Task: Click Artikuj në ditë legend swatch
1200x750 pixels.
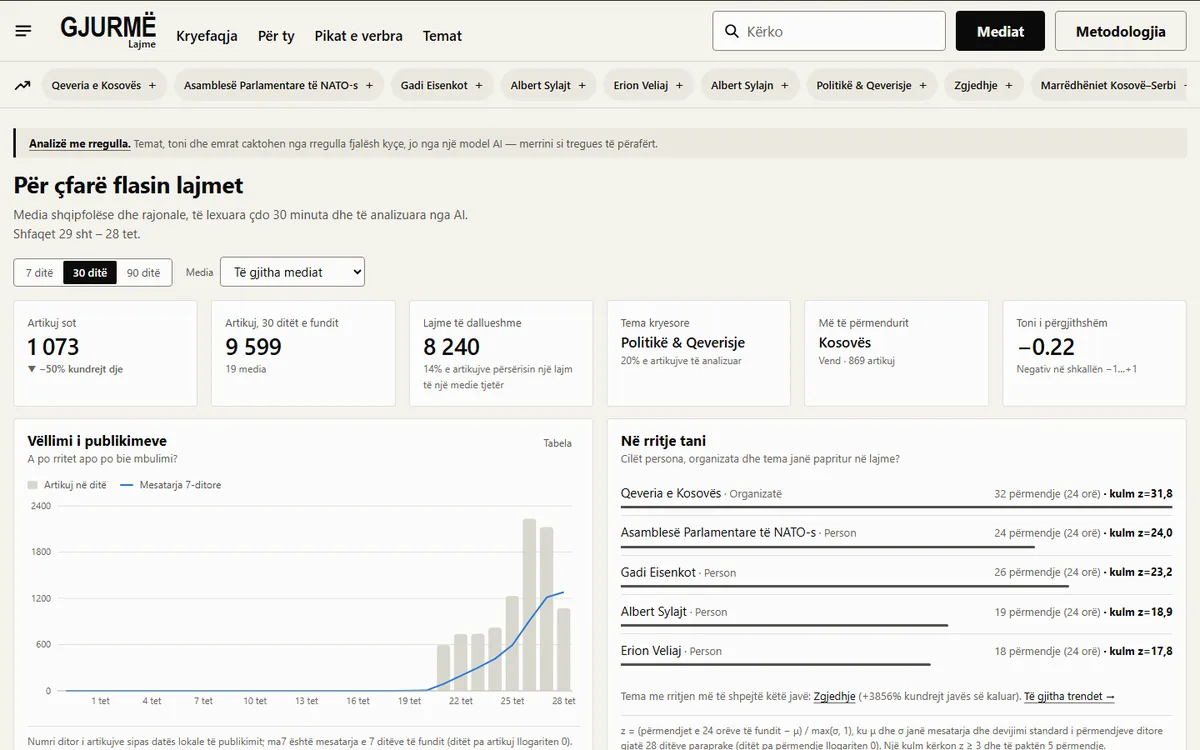Action: pyautogui.click(x=33, y=485)
